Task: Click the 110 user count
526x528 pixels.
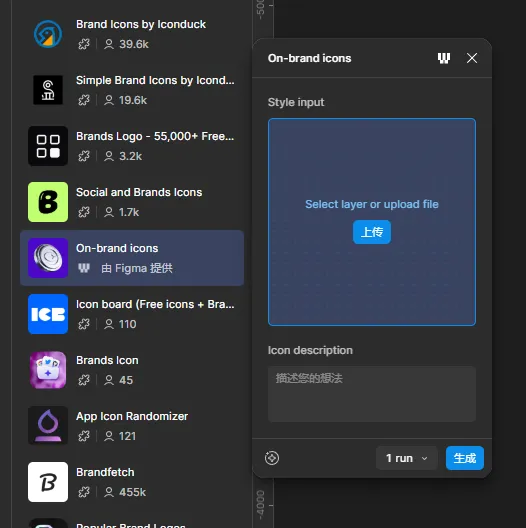Action: click(128, 324)
